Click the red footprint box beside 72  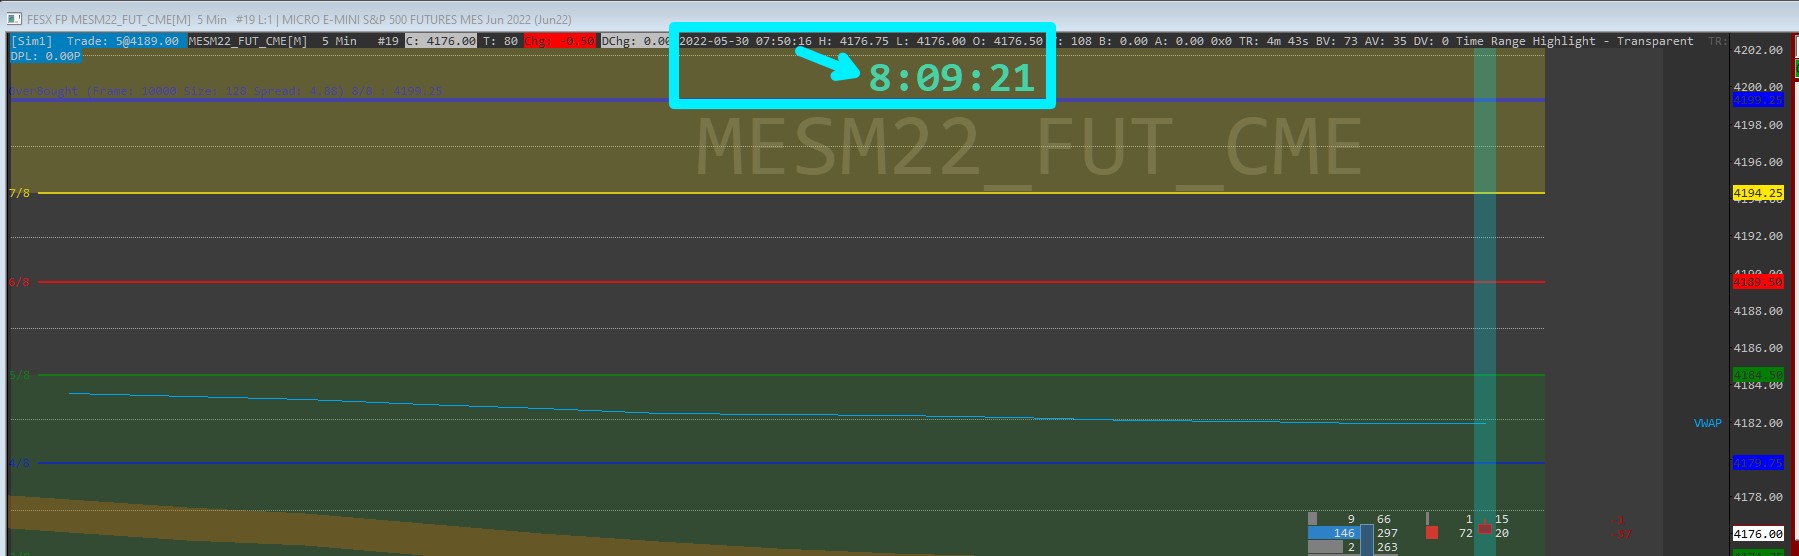(1432, 533)
